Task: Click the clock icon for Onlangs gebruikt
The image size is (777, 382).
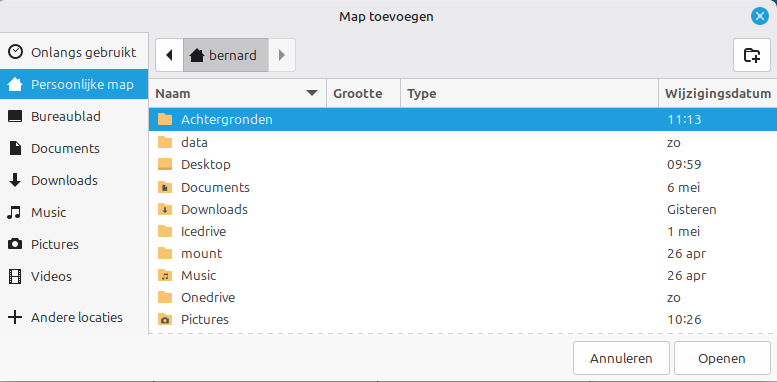Action: pos(16,52)
